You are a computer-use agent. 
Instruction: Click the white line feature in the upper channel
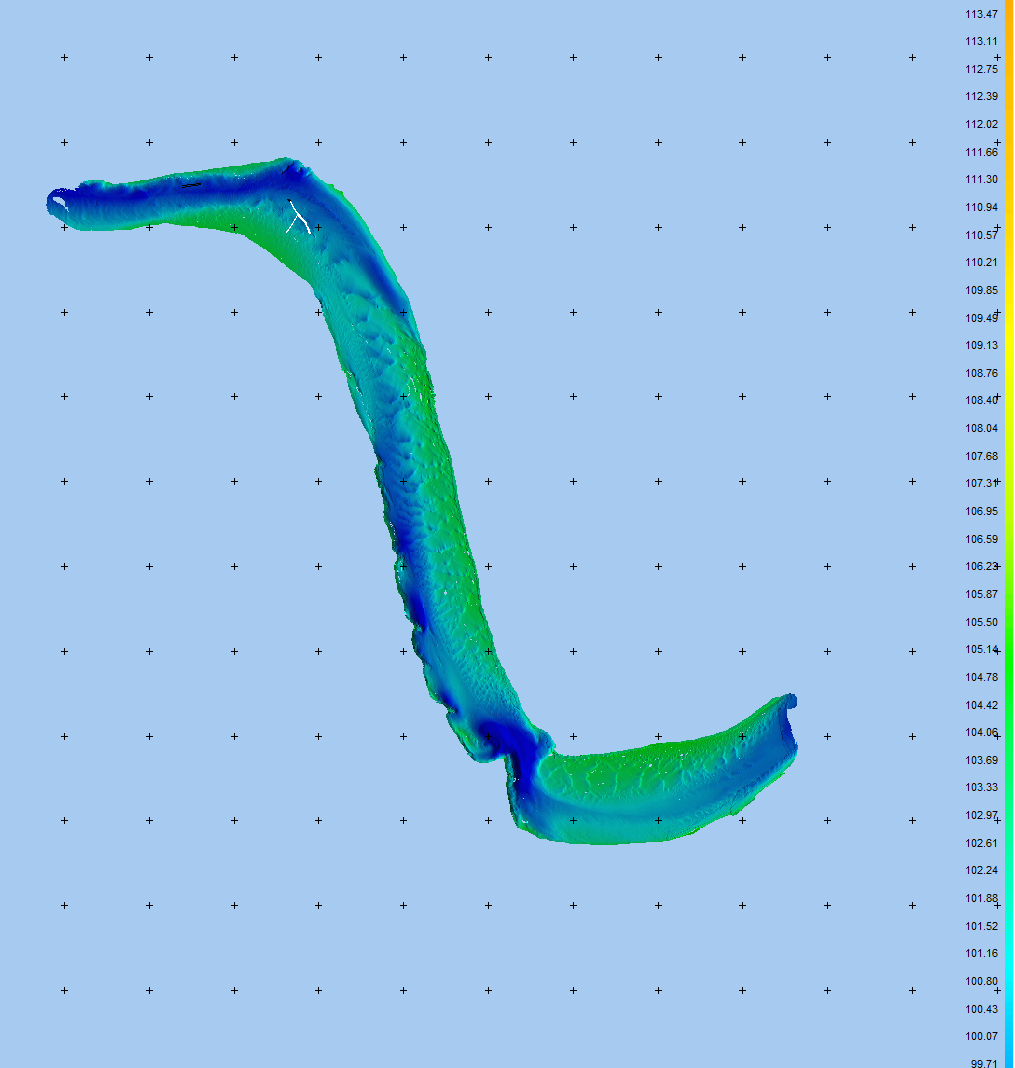click(x=298, y=217)
